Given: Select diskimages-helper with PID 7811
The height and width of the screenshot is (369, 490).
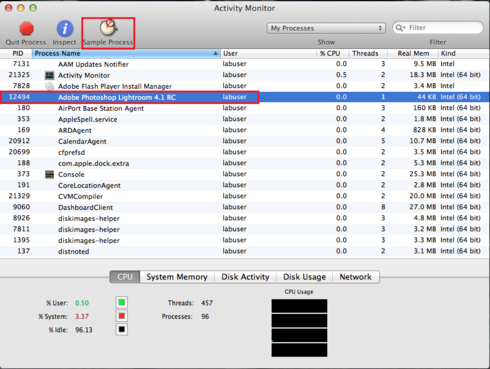Looking at the screenshot, I should (x=245, y=229).
